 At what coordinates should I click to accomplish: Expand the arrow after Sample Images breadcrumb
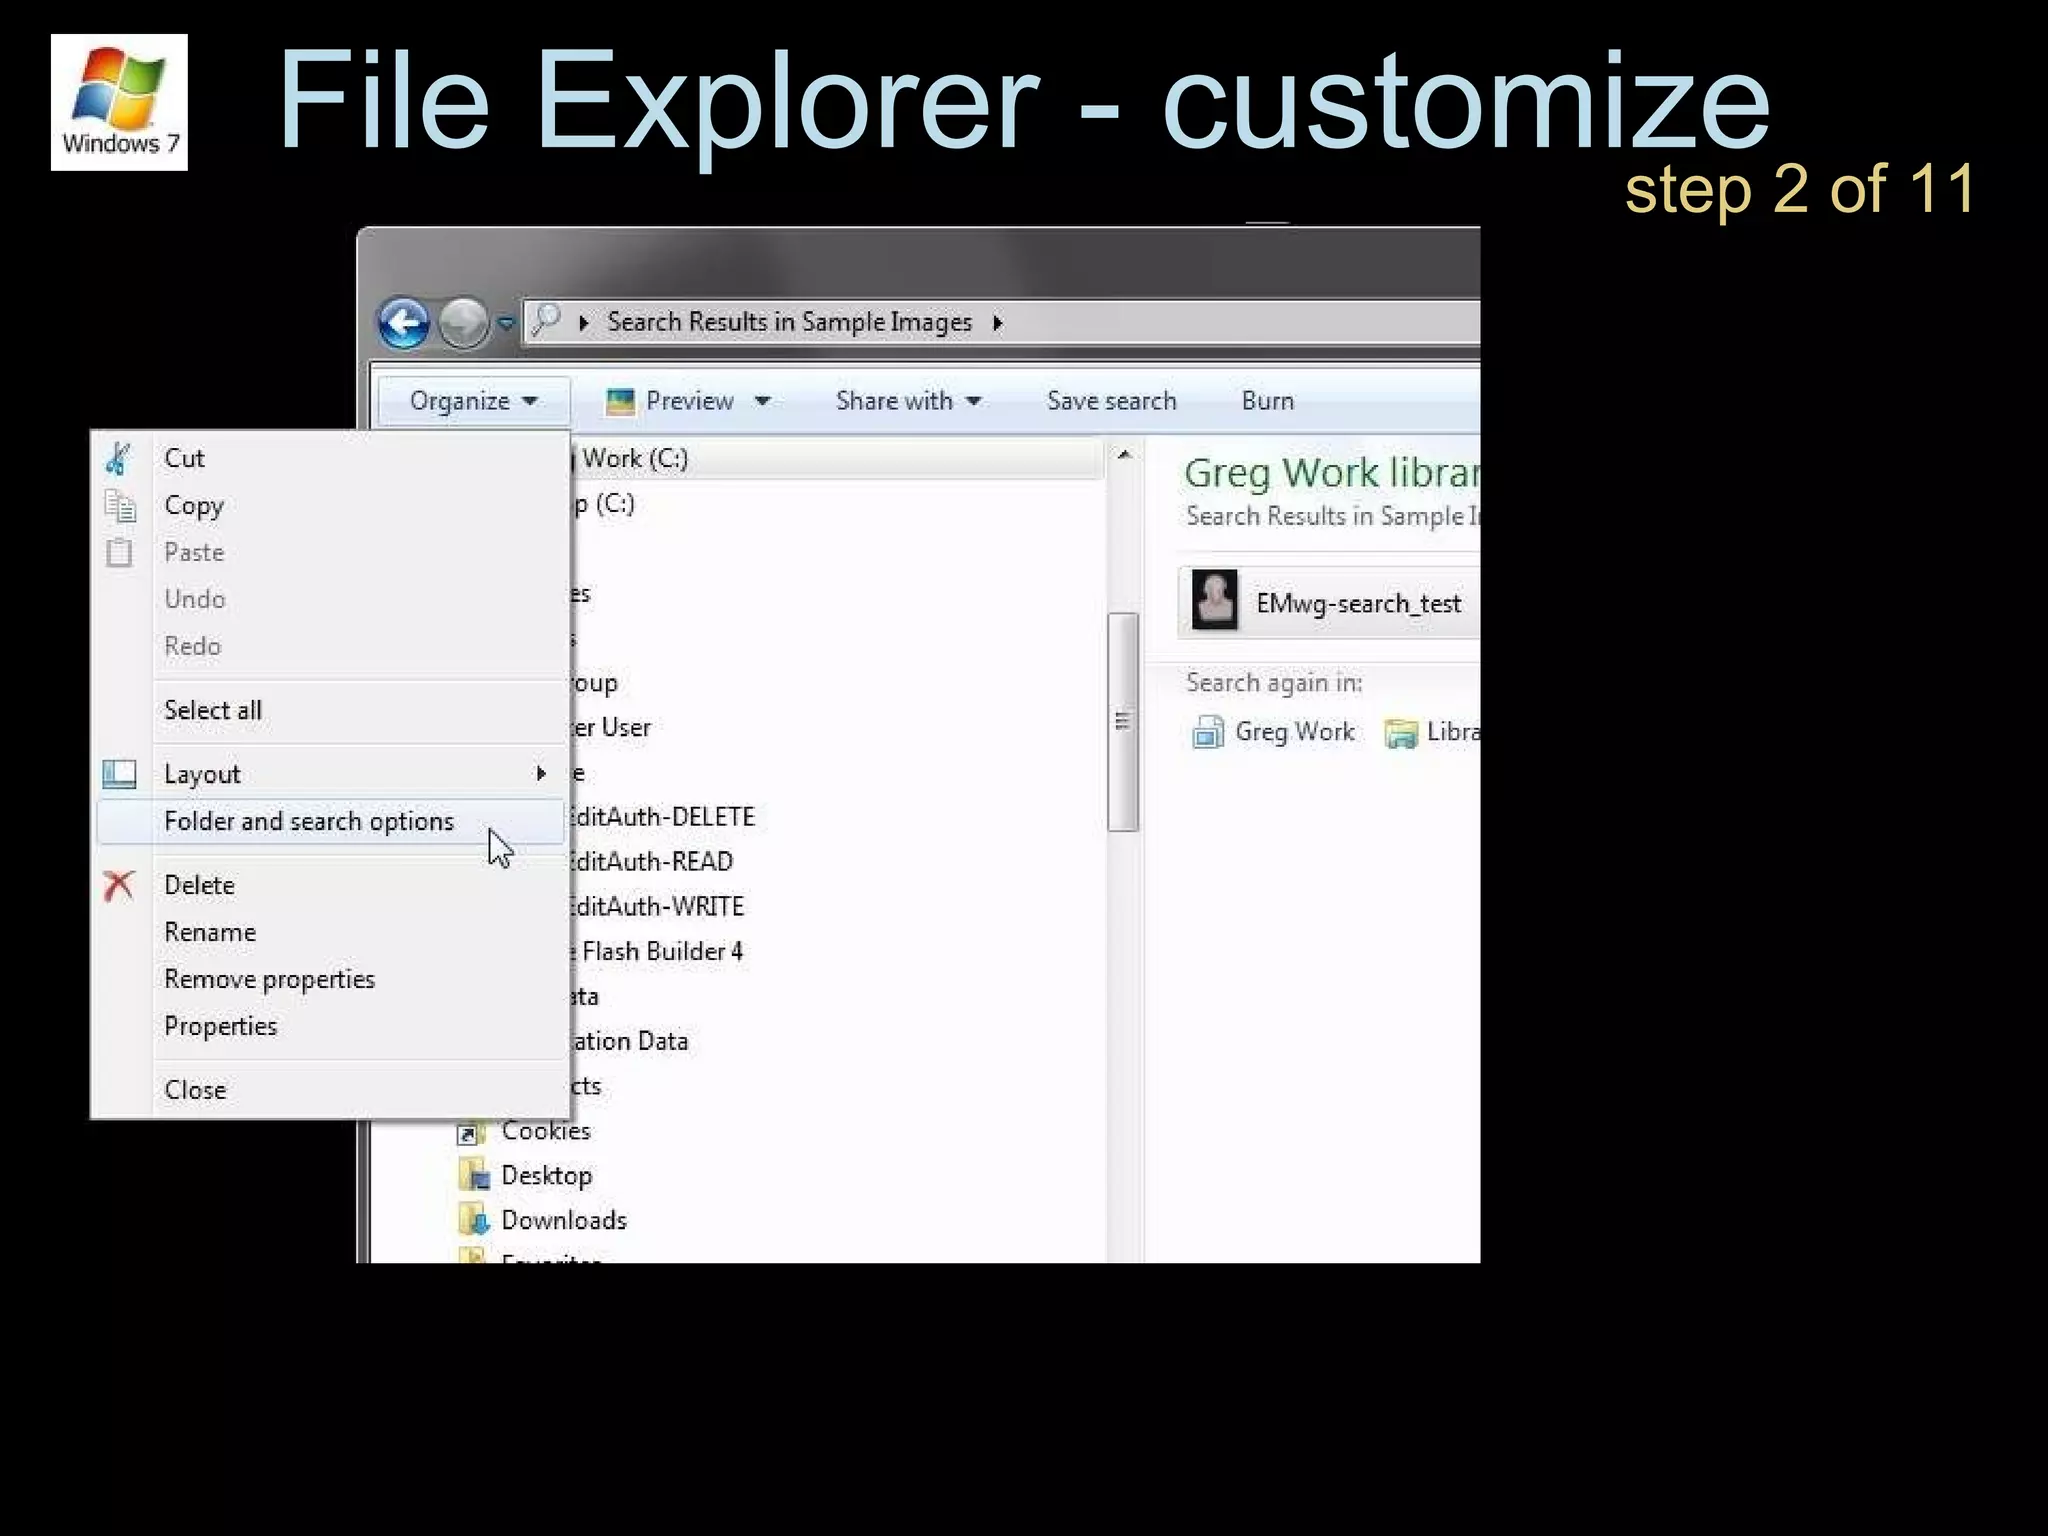tap(997, 322)
